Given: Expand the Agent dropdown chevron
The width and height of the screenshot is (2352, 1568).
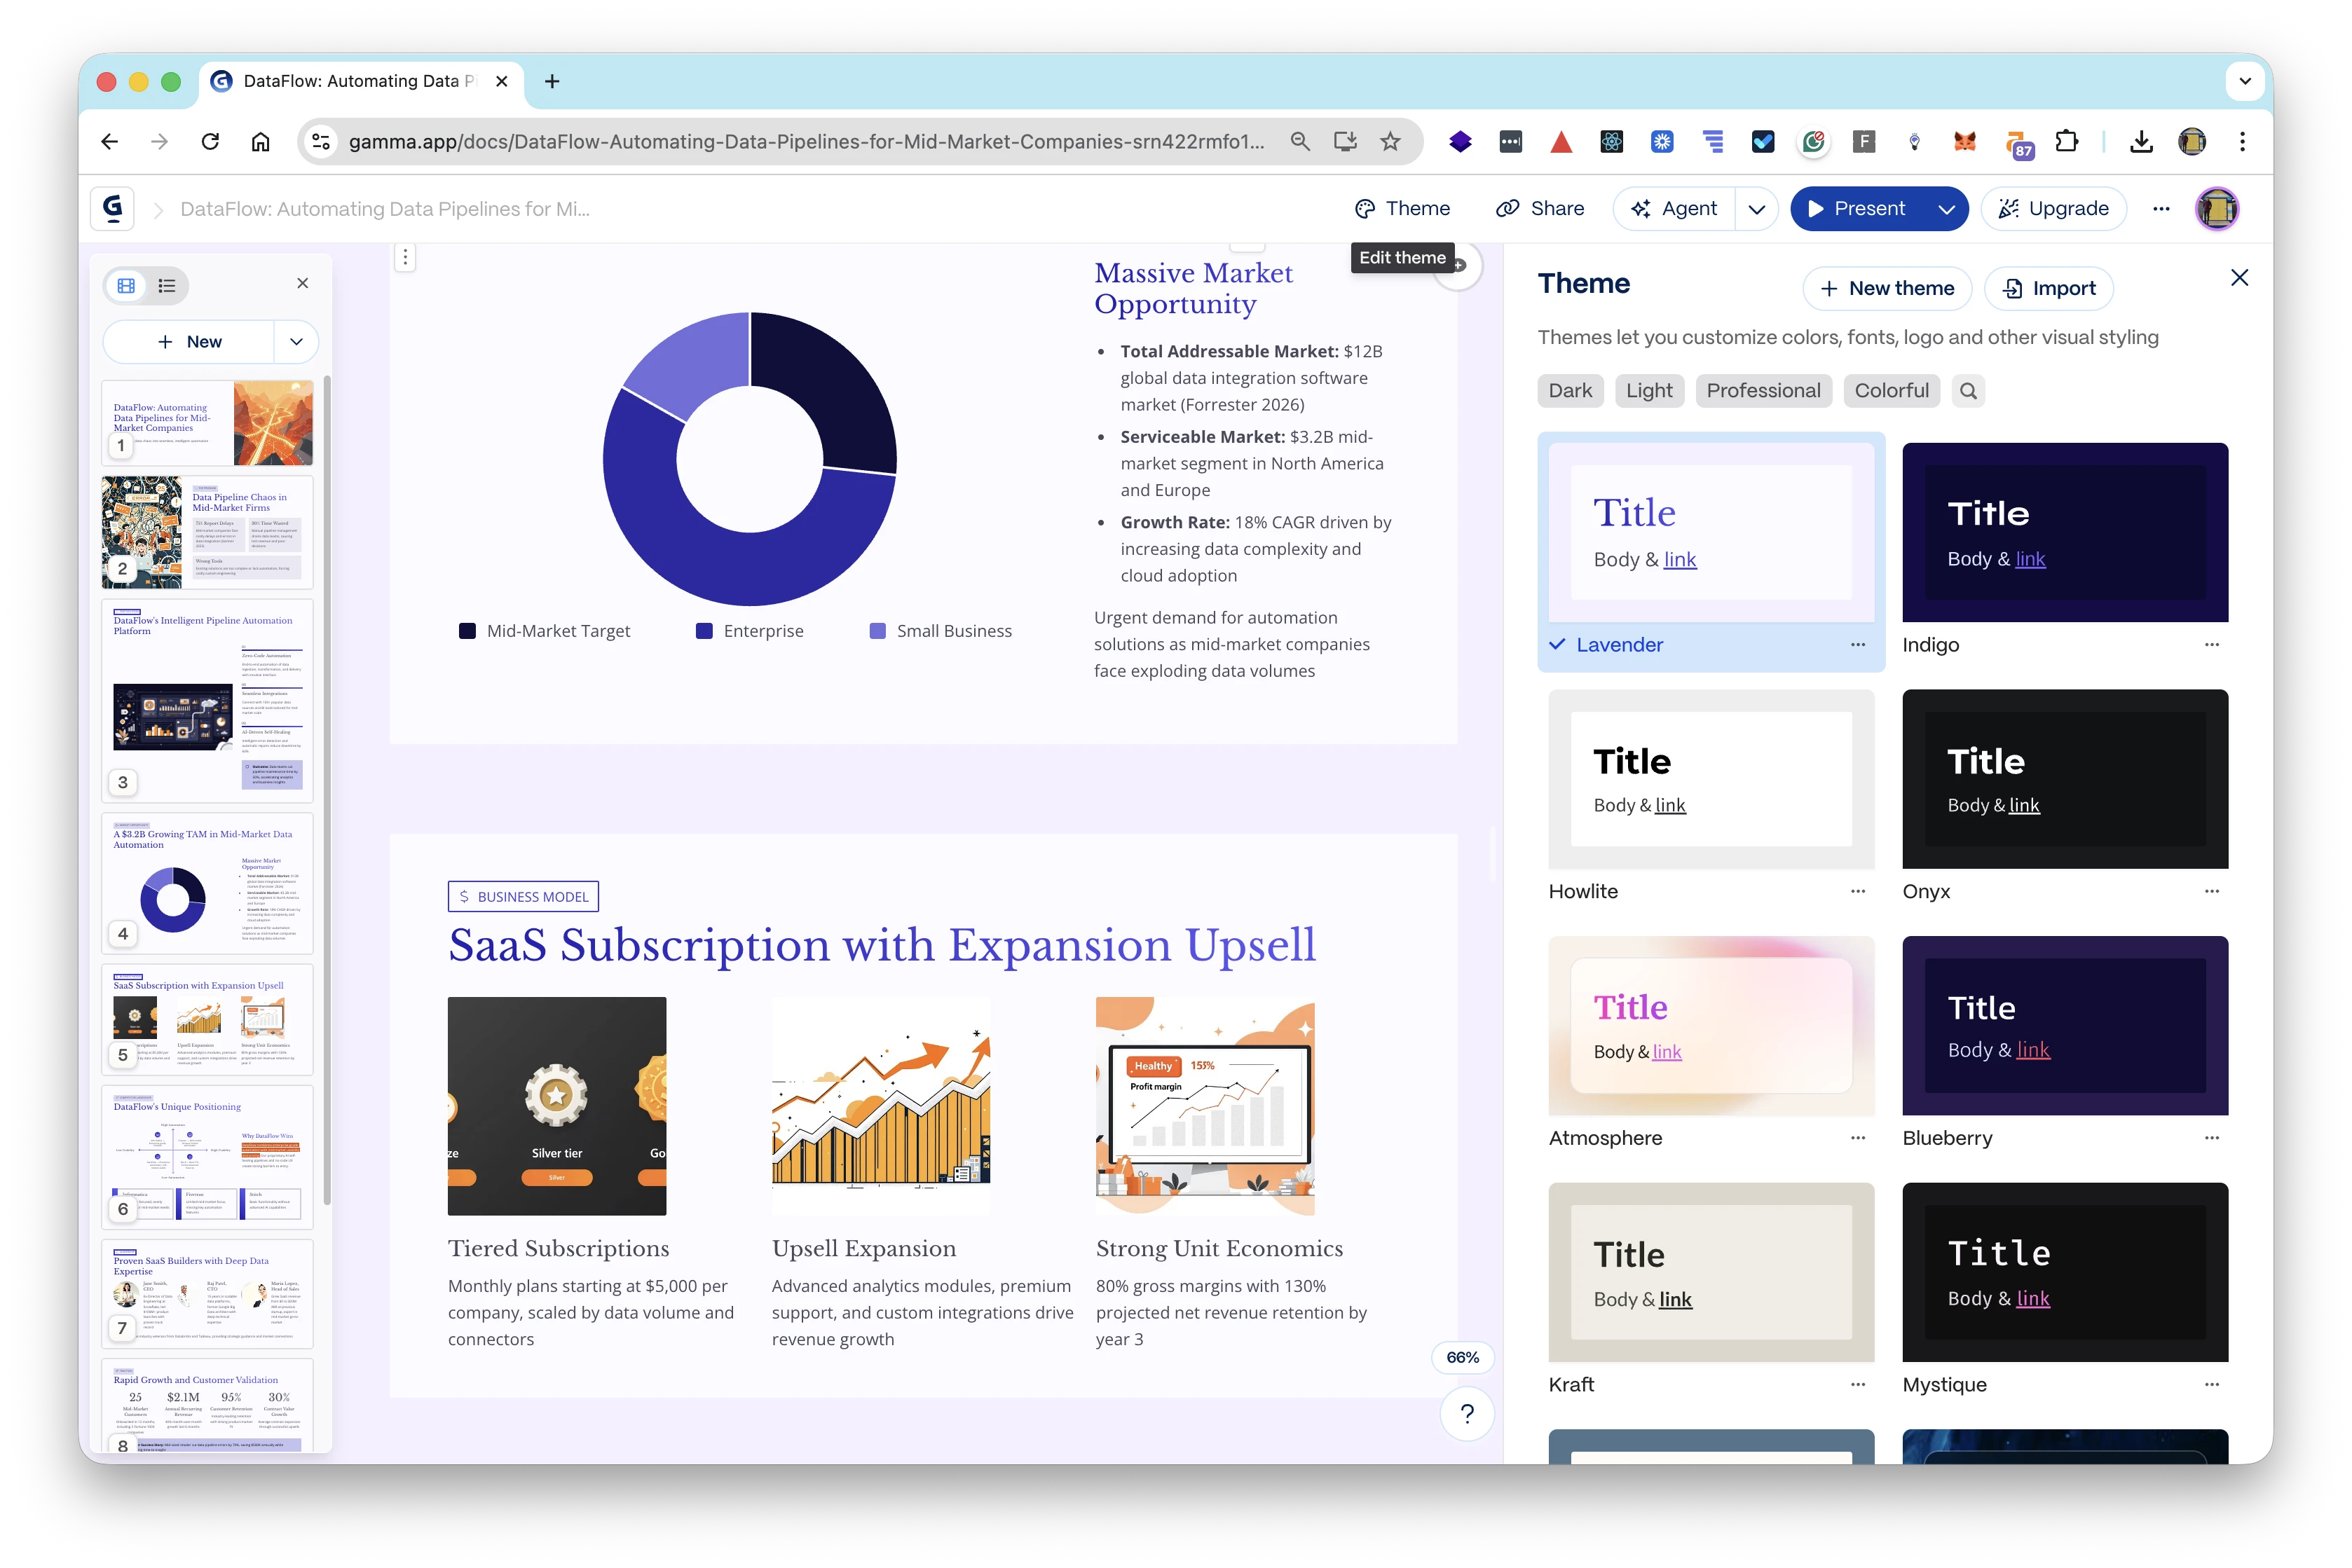Looking at the screenshot, I should pyautogui.click(x=1757, y=208).
